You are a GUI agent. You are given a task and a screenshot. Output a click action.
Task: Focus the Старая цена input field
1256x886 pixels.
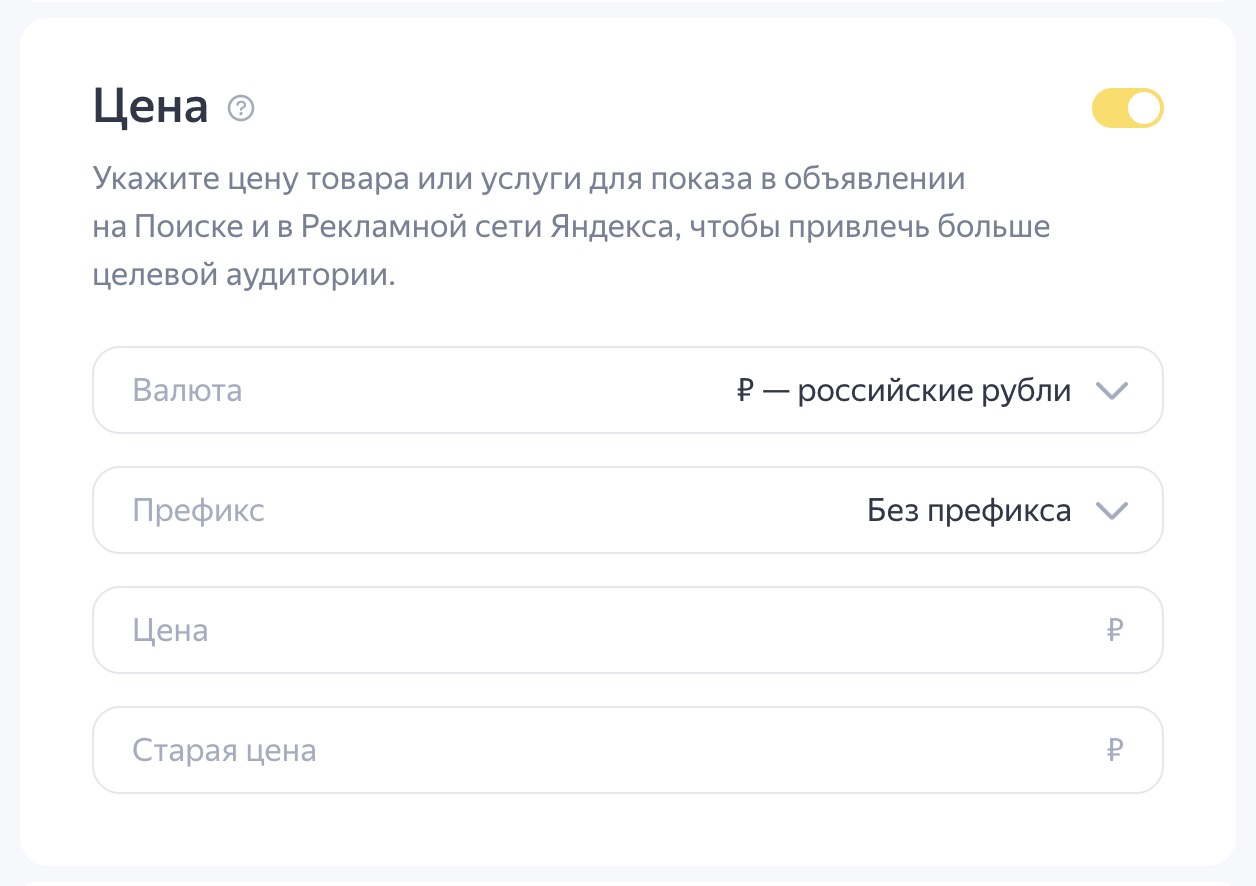[x=600, y=750]
